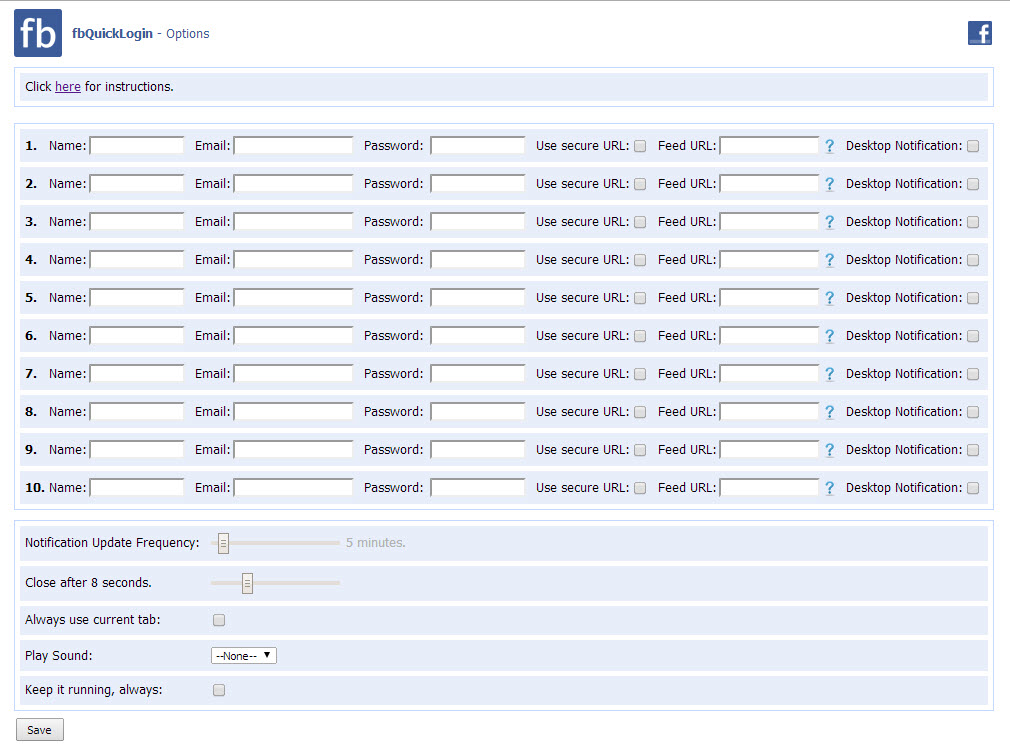Tick the Keep it running, always checkbox

click(x=219, y=690)
